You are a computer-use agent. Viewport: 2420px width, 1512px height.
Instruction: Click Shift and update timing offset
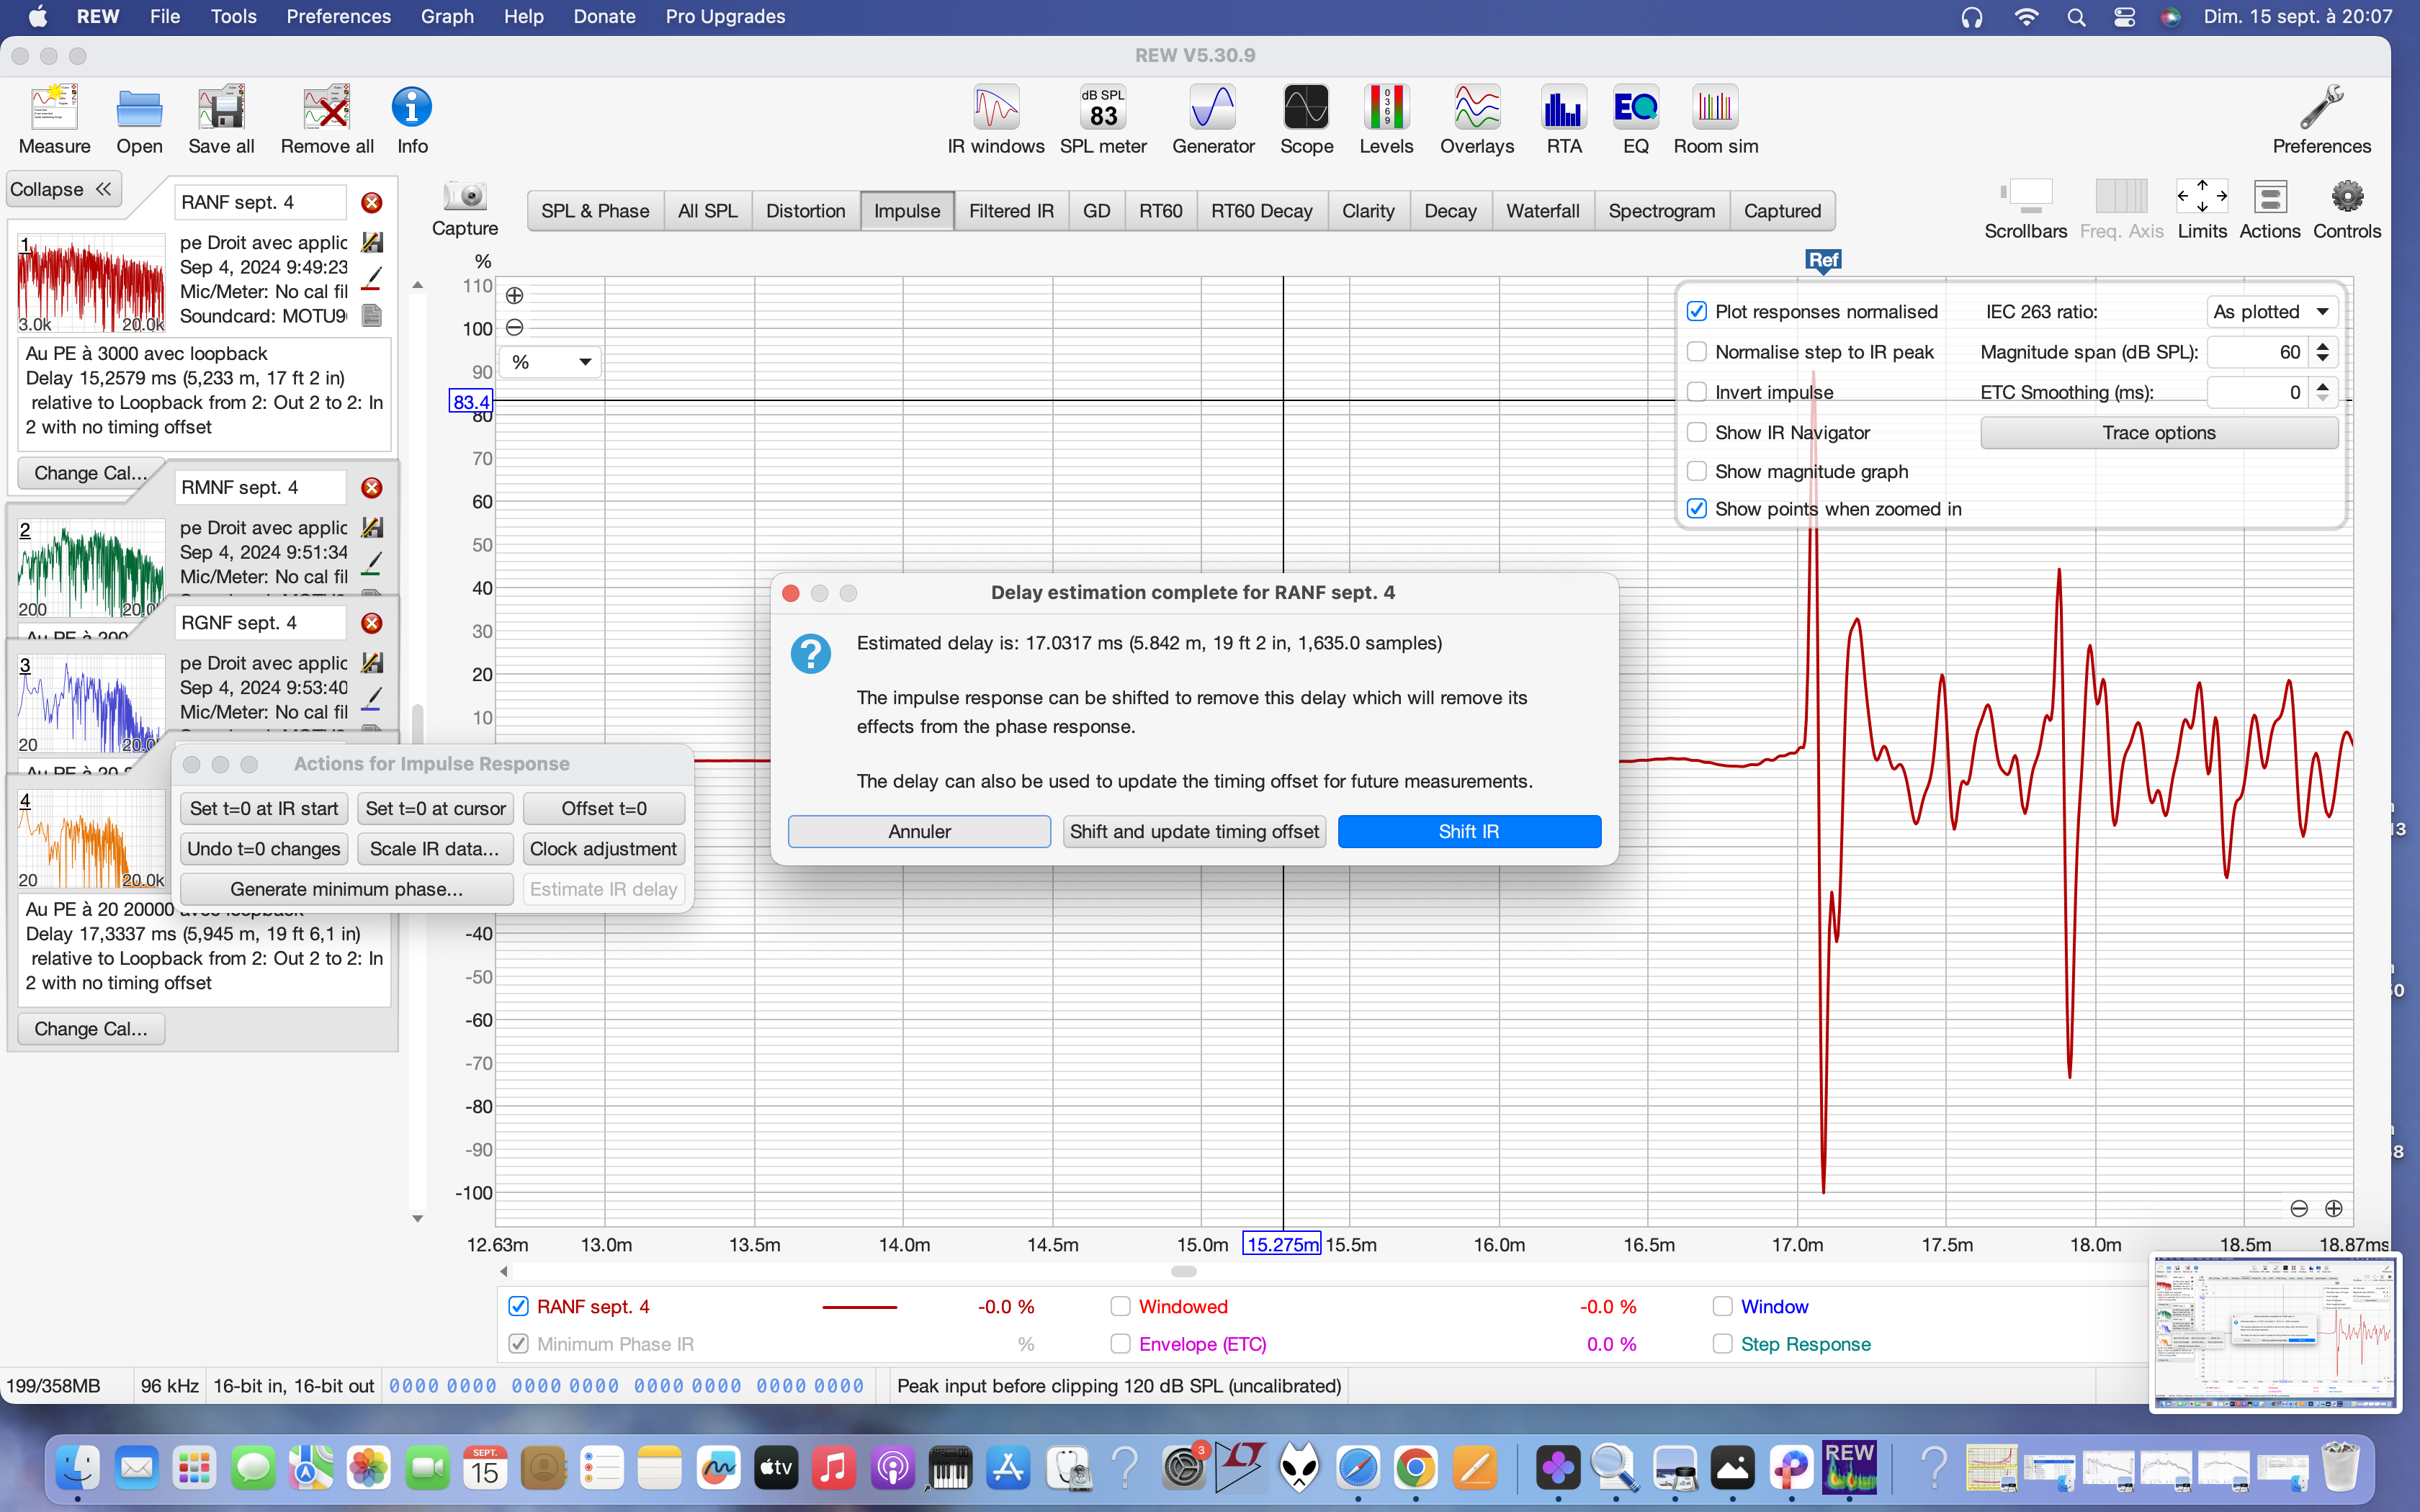pos(1194,831)
